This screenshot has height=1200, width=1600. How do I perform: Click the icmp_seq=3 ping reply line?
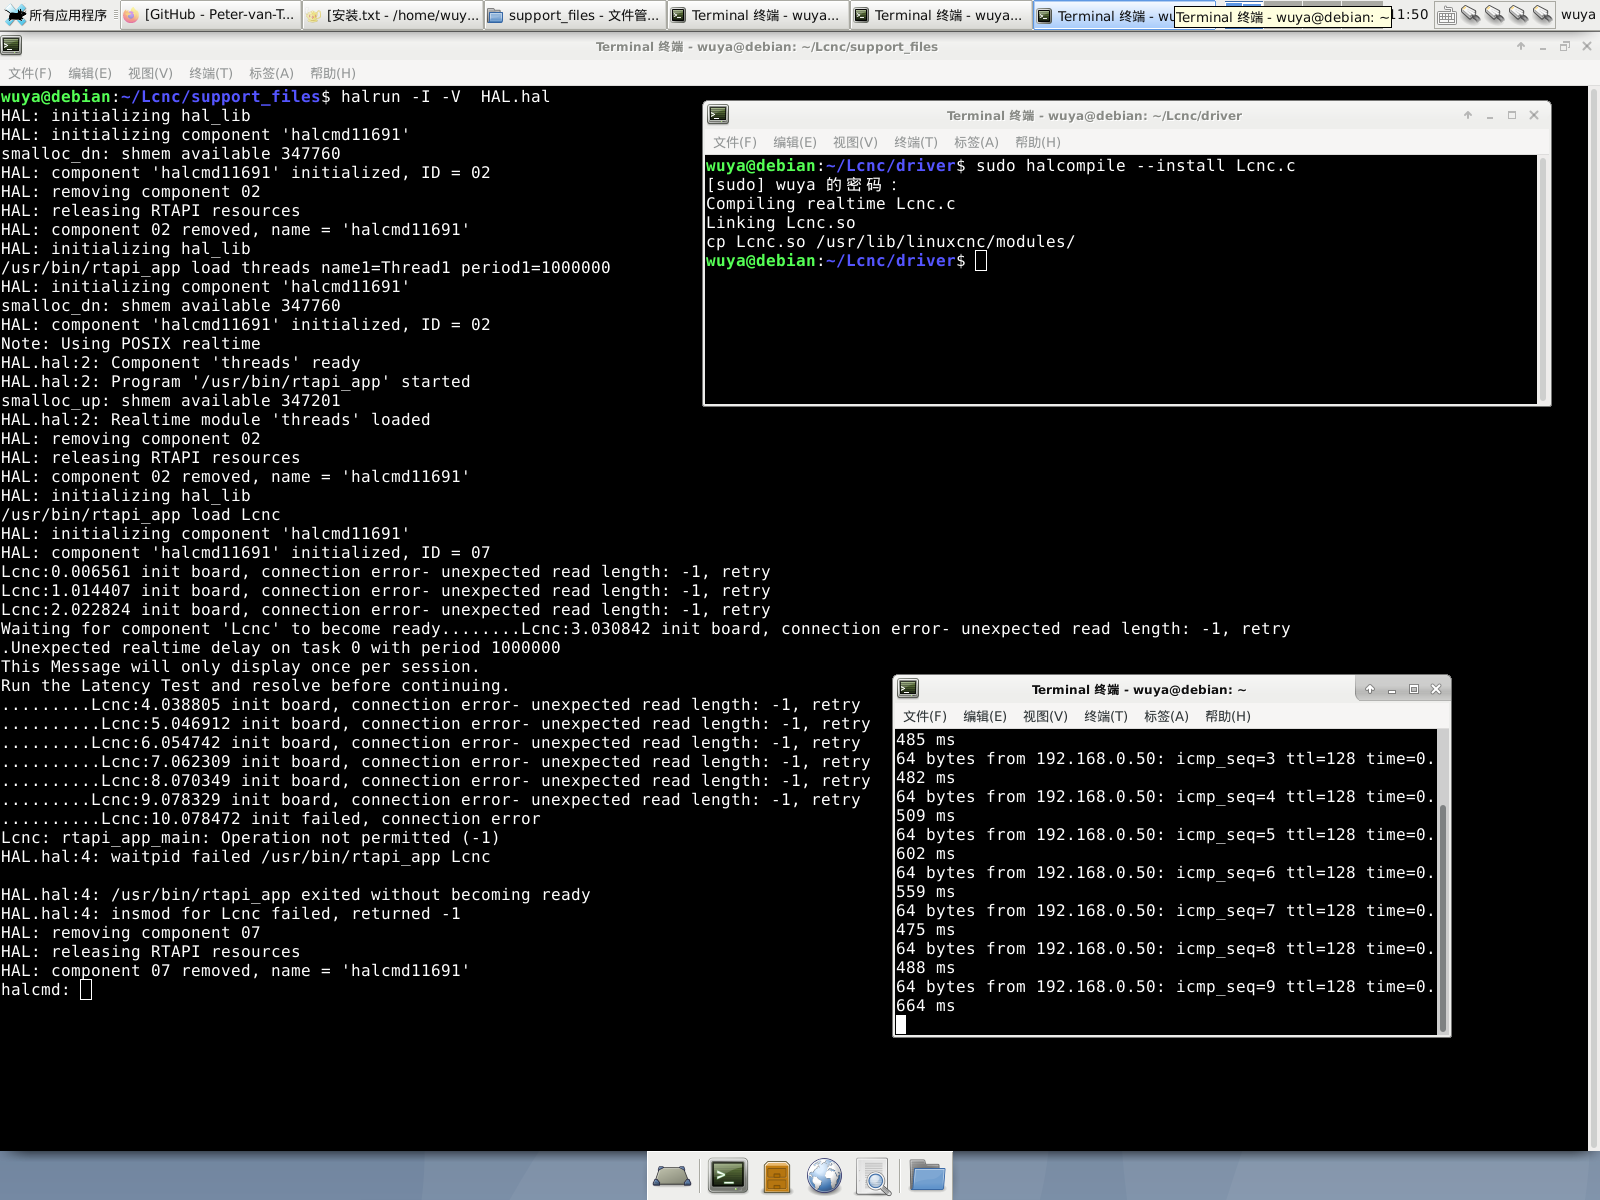[x=1166, y=759]
